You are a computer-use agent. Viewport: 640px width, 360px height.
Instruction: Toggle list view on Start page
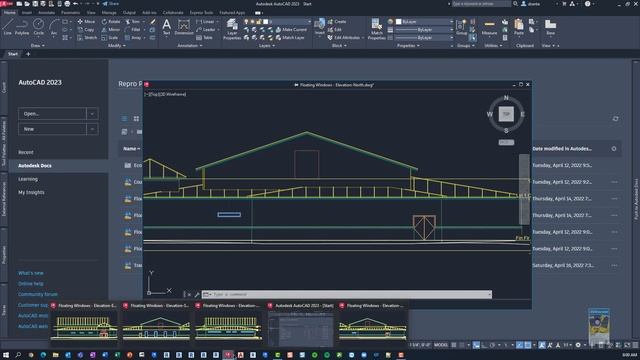(x=124, y=118)
